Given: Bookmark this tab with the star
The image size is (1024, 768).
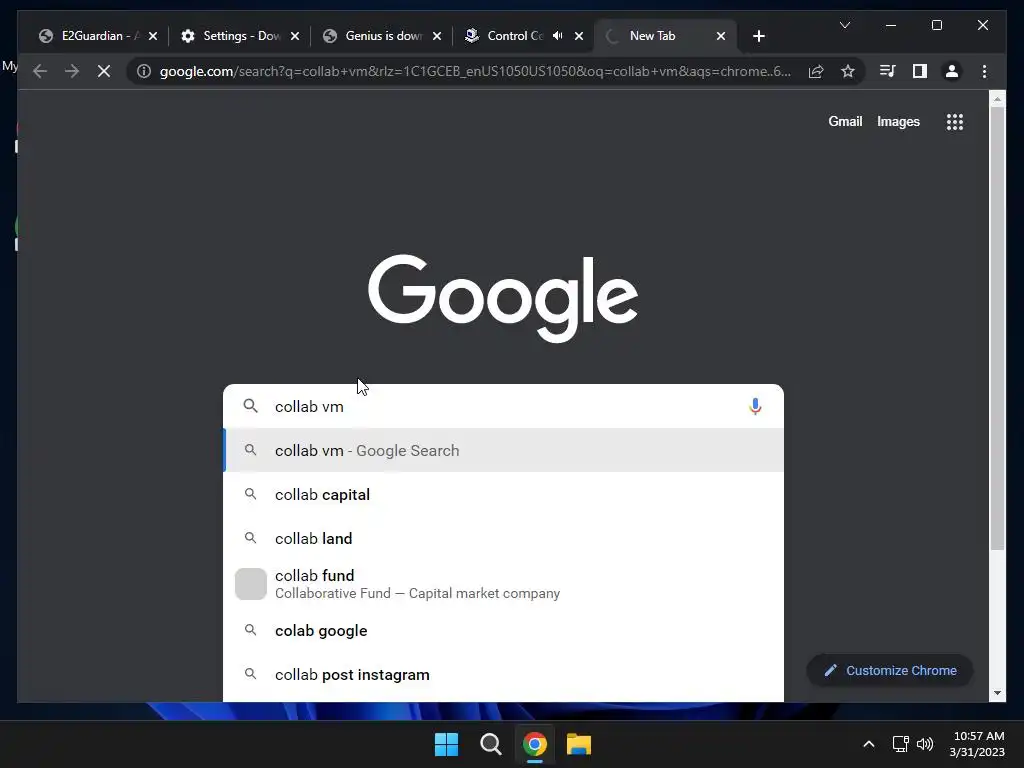Looking at the screenshot, I should (x=848, y=71).
